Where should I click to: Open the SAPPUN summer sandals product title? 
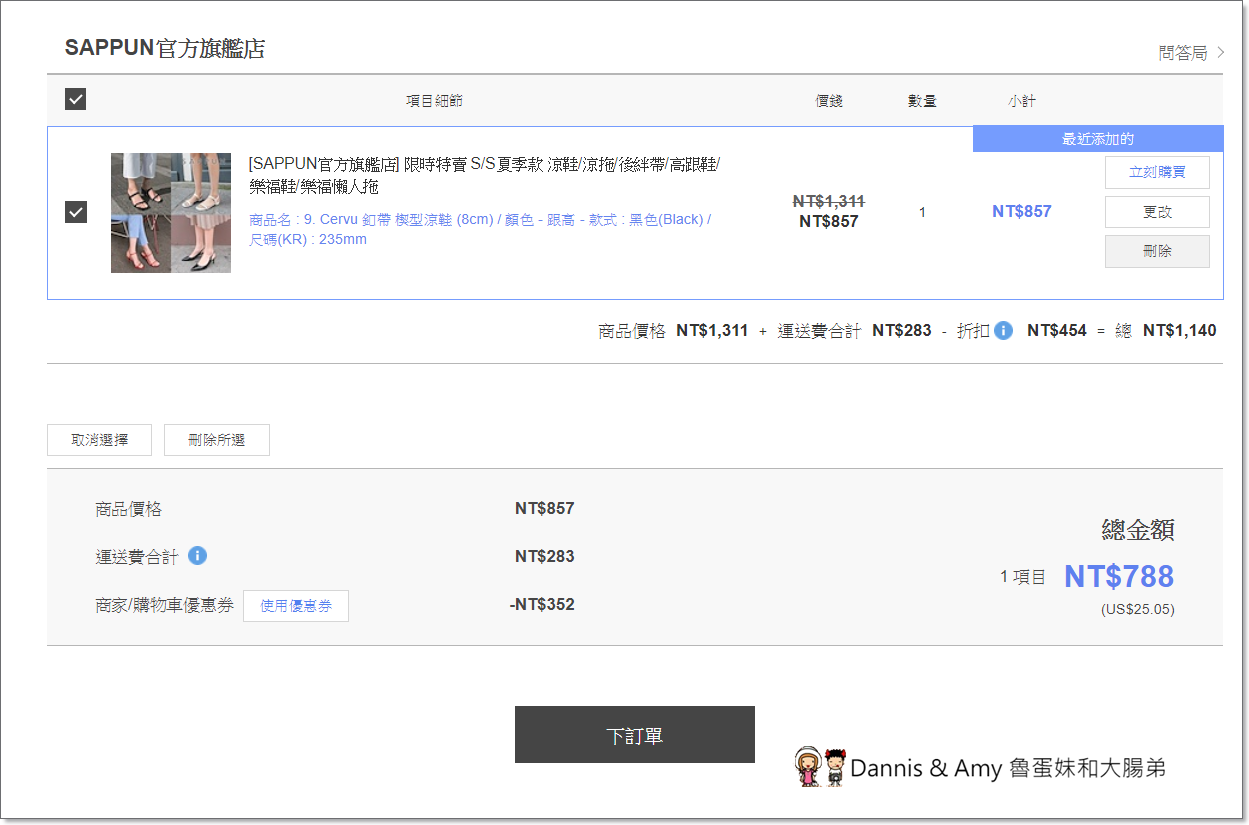(484, 175)
